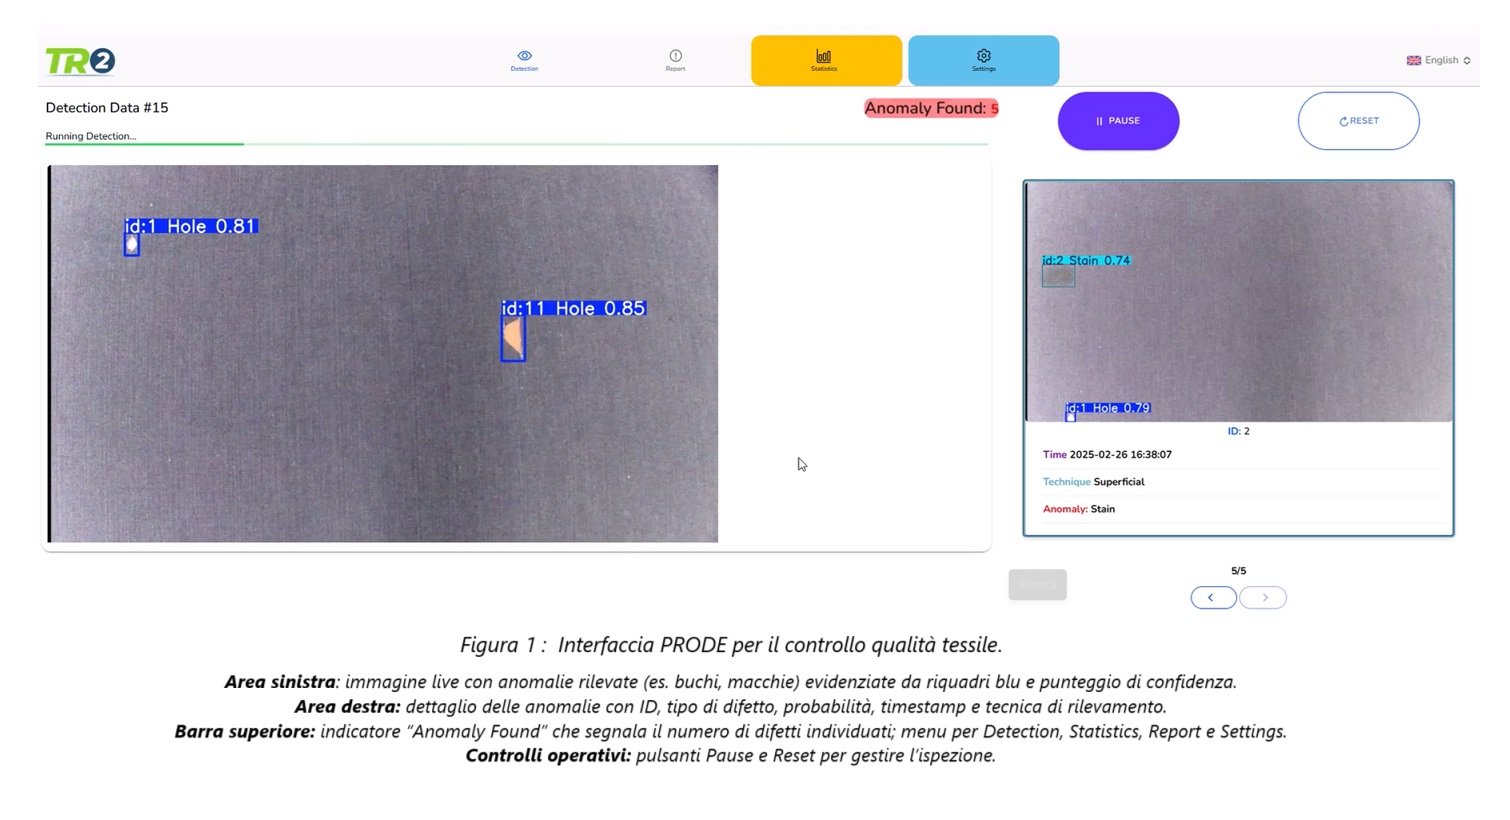Click the TR2 logo
The height and width of the screenshot is (820, 1510).
tap(80, 62)
